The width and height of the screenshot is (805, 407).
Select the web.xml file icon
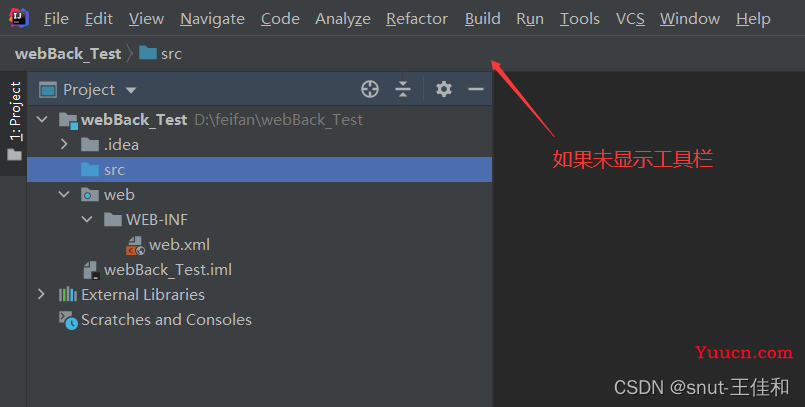(135, 245)
